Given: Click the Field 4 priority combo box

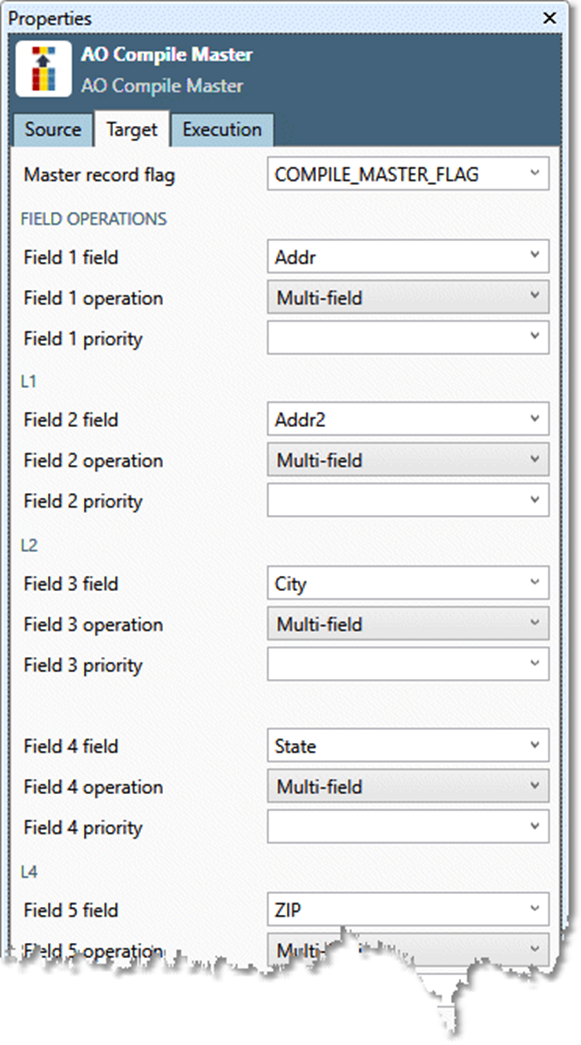Looking at the screenshot, I should (x=408, y=827).
